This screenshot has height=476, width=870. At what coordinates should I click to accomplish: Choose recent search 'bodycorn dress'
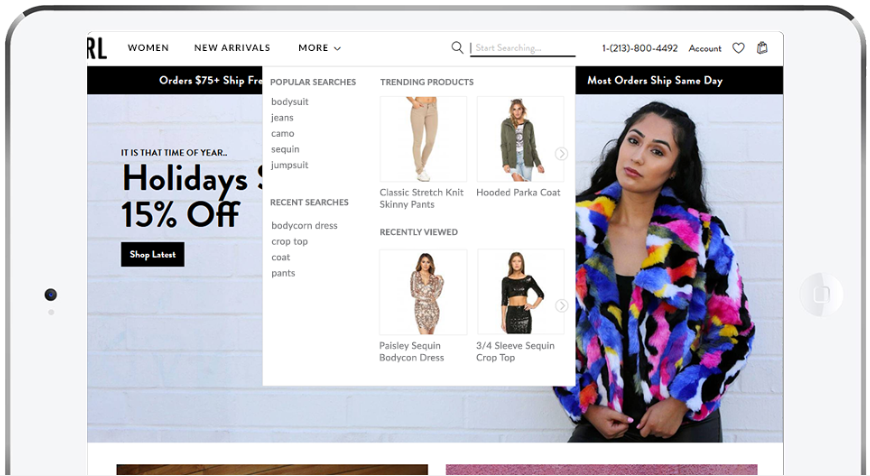pyautogui.click(x=304, y=226)
